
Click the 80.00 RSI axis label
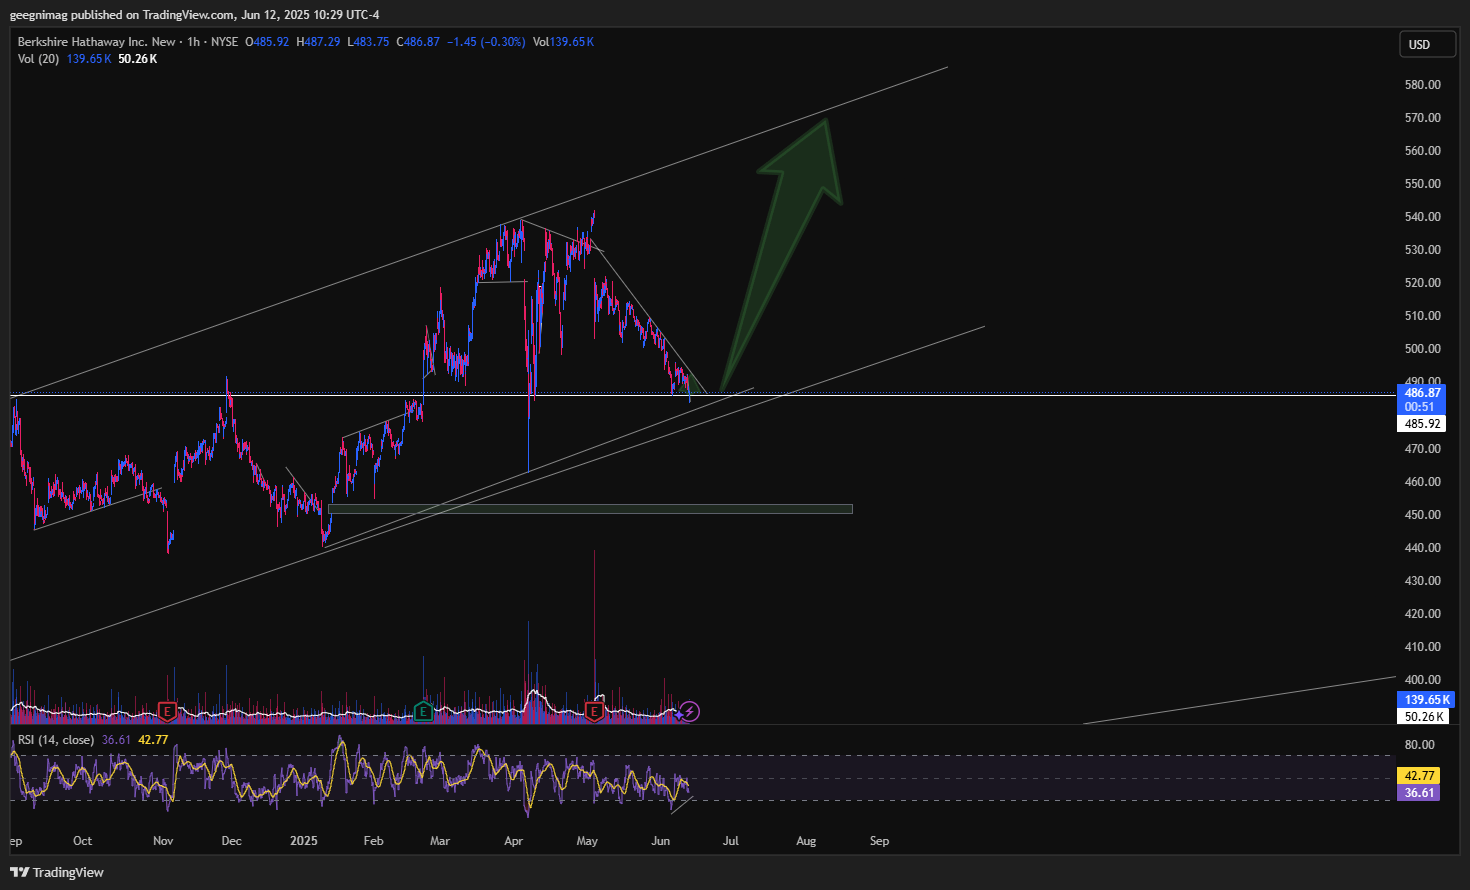(x=1419, y=745)
